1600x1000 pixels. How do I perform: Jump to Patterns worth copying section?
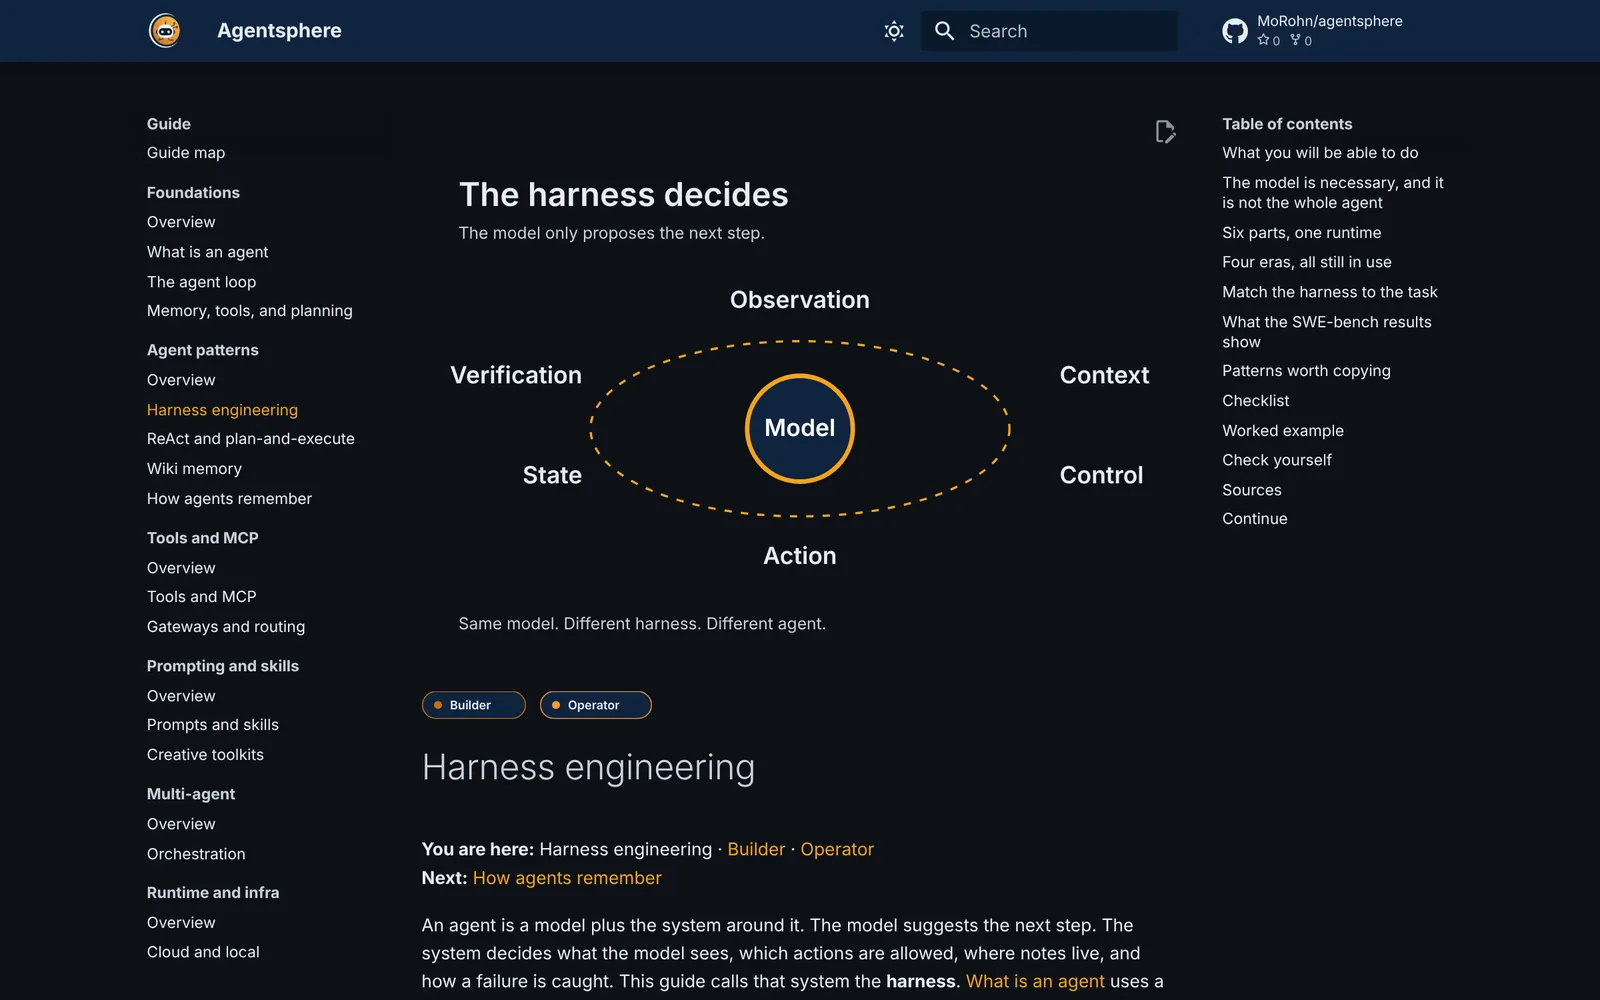coord(1306,371)
